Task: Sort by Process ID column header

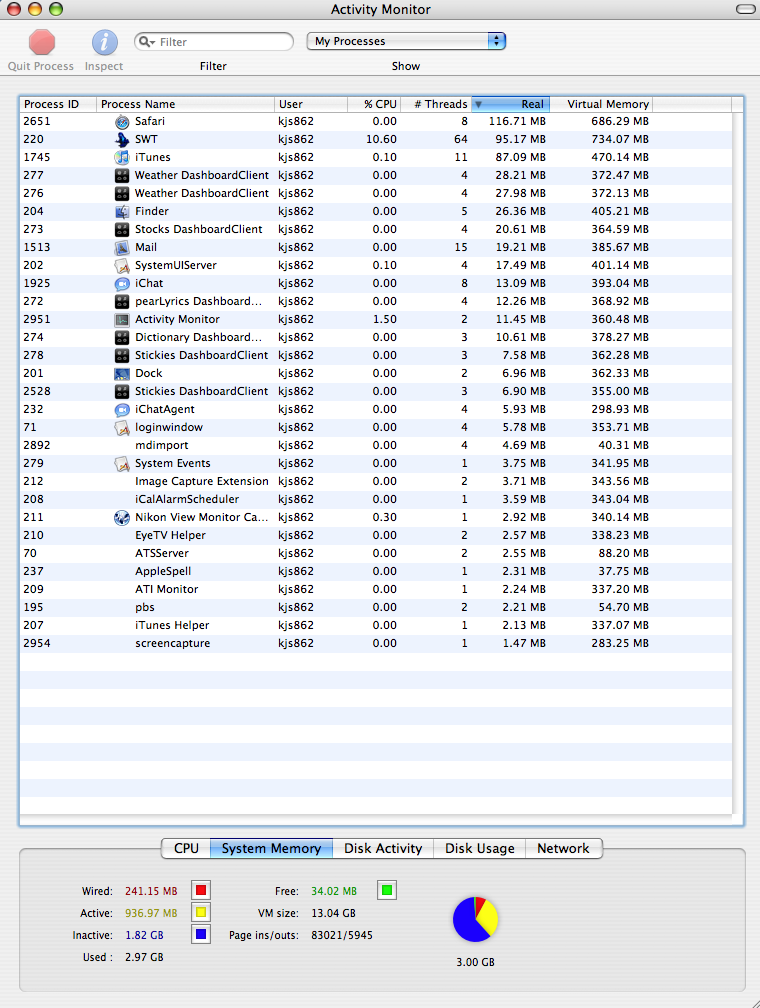Action: [x=58, y=104]
